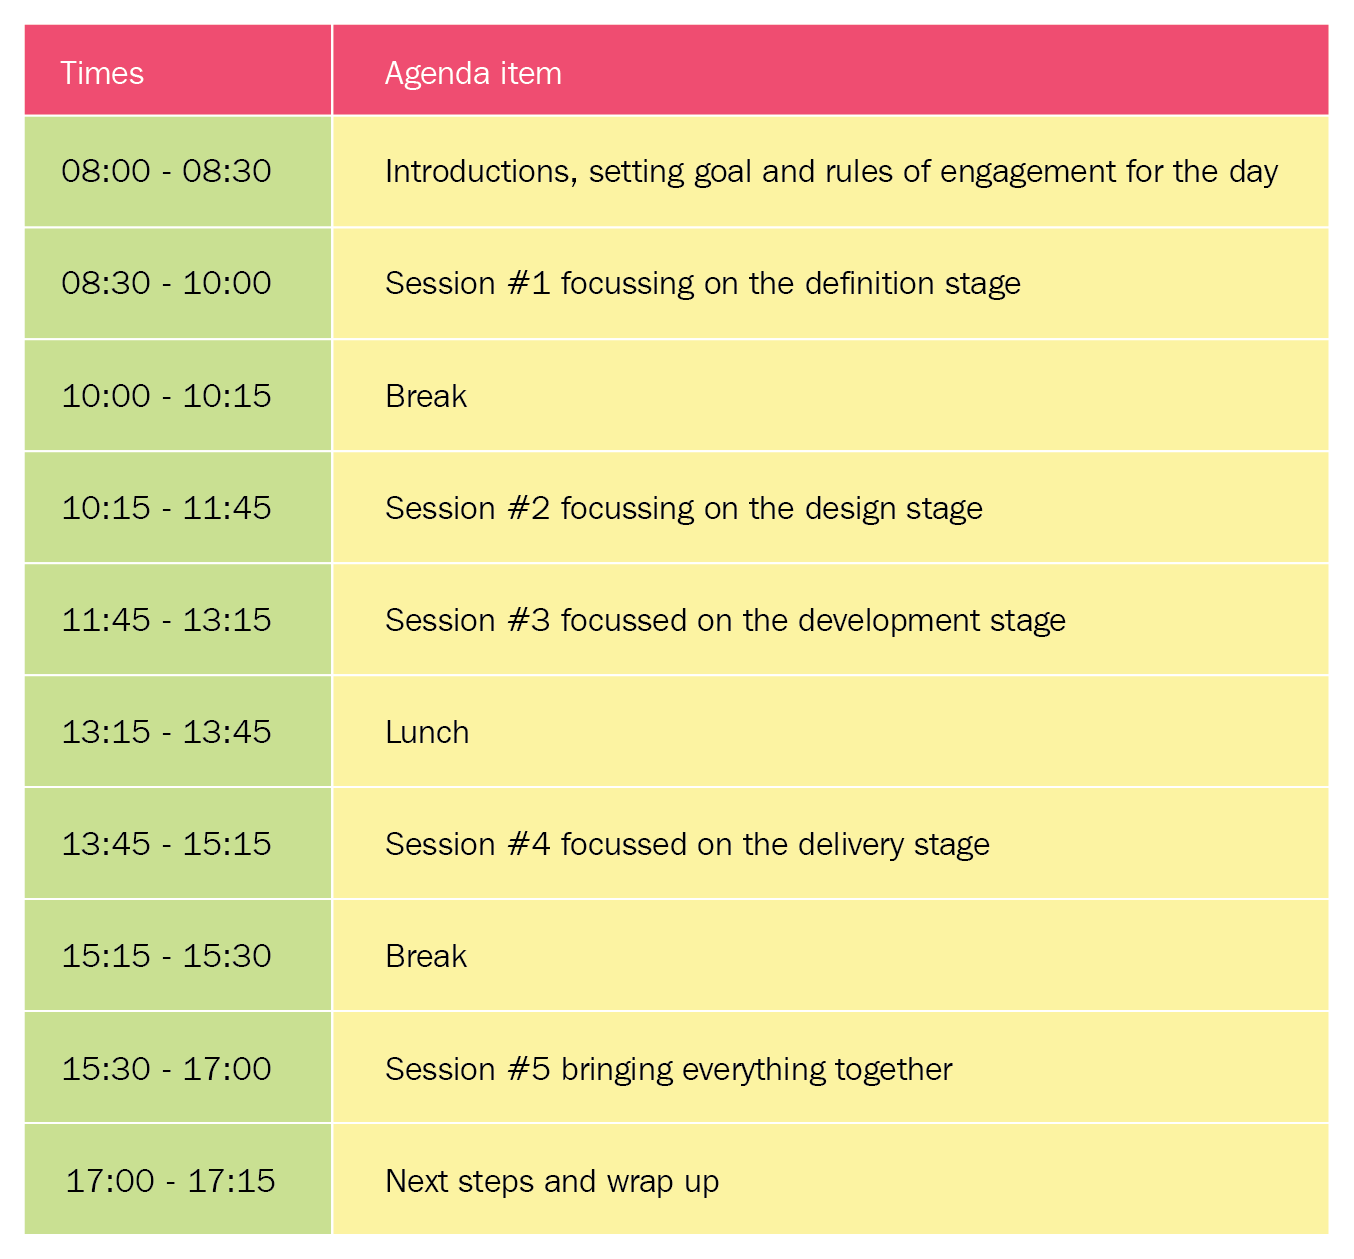
Task: Click the Introductions and setting goal row text
Action: 831,171
